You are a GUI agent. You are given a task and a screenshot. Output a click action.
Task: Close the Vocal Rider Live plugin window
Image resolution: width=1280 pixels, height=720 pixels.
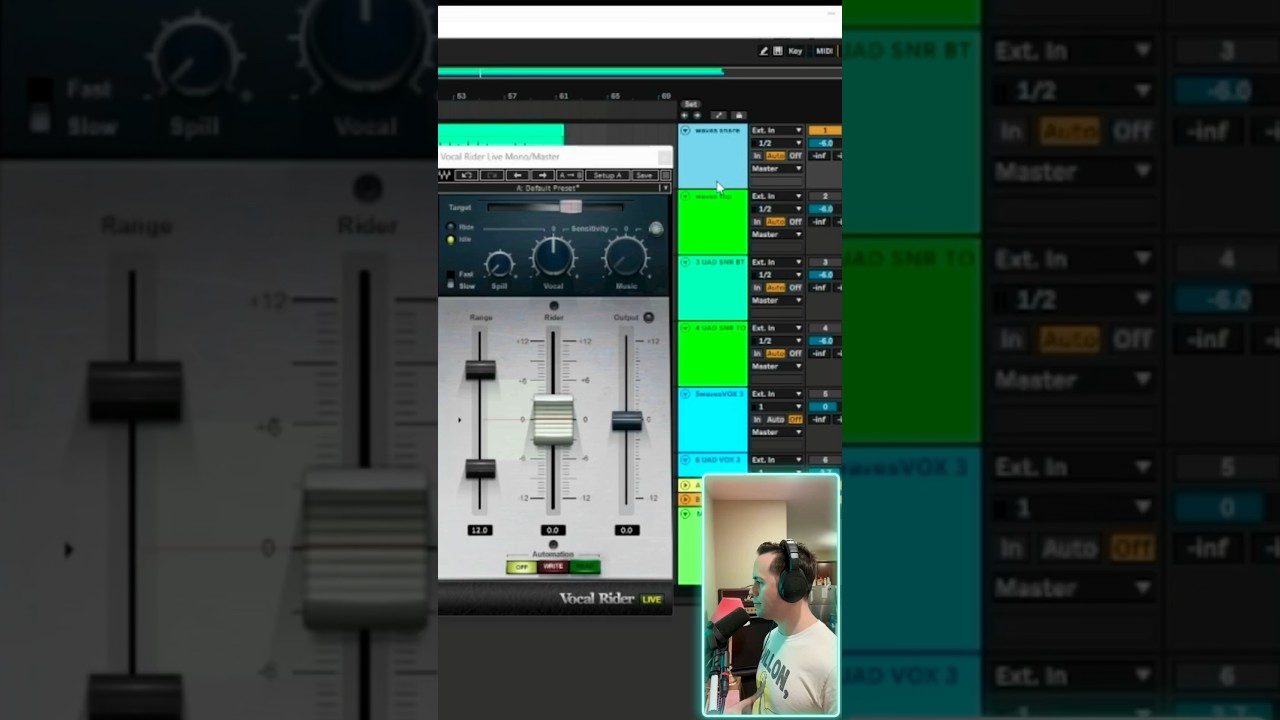coord(664,157)
